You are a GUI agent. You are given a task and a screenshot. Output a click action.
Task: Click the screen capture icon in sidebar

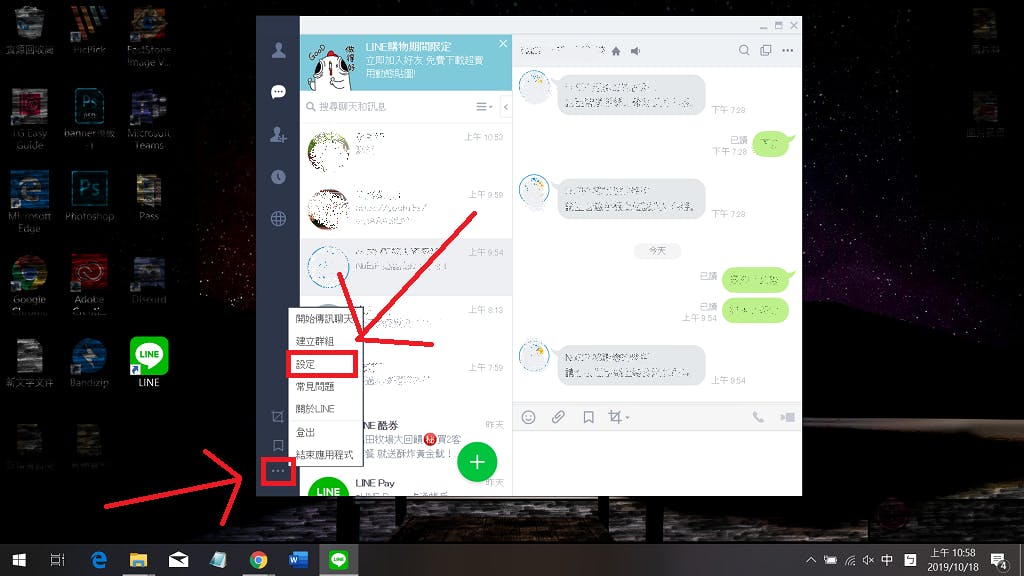[278, 417]
